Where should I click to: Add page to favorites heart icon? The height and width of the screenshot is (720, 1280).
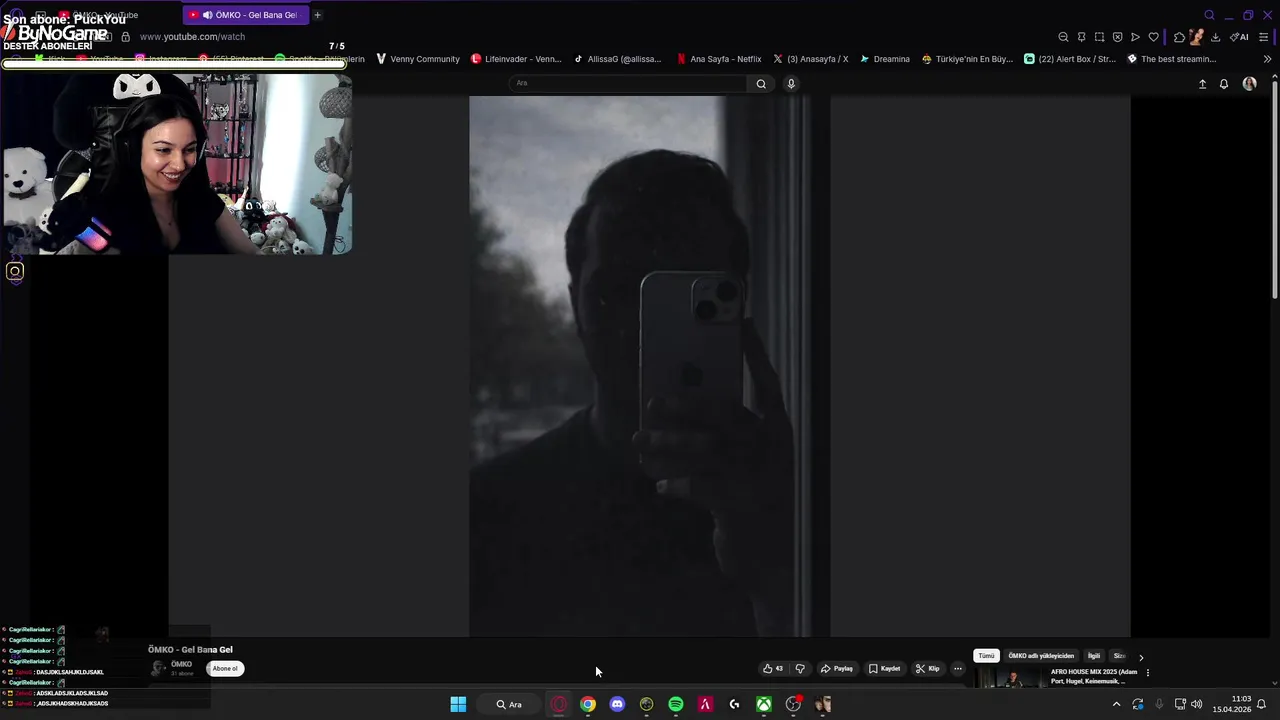coord(1153,37)
